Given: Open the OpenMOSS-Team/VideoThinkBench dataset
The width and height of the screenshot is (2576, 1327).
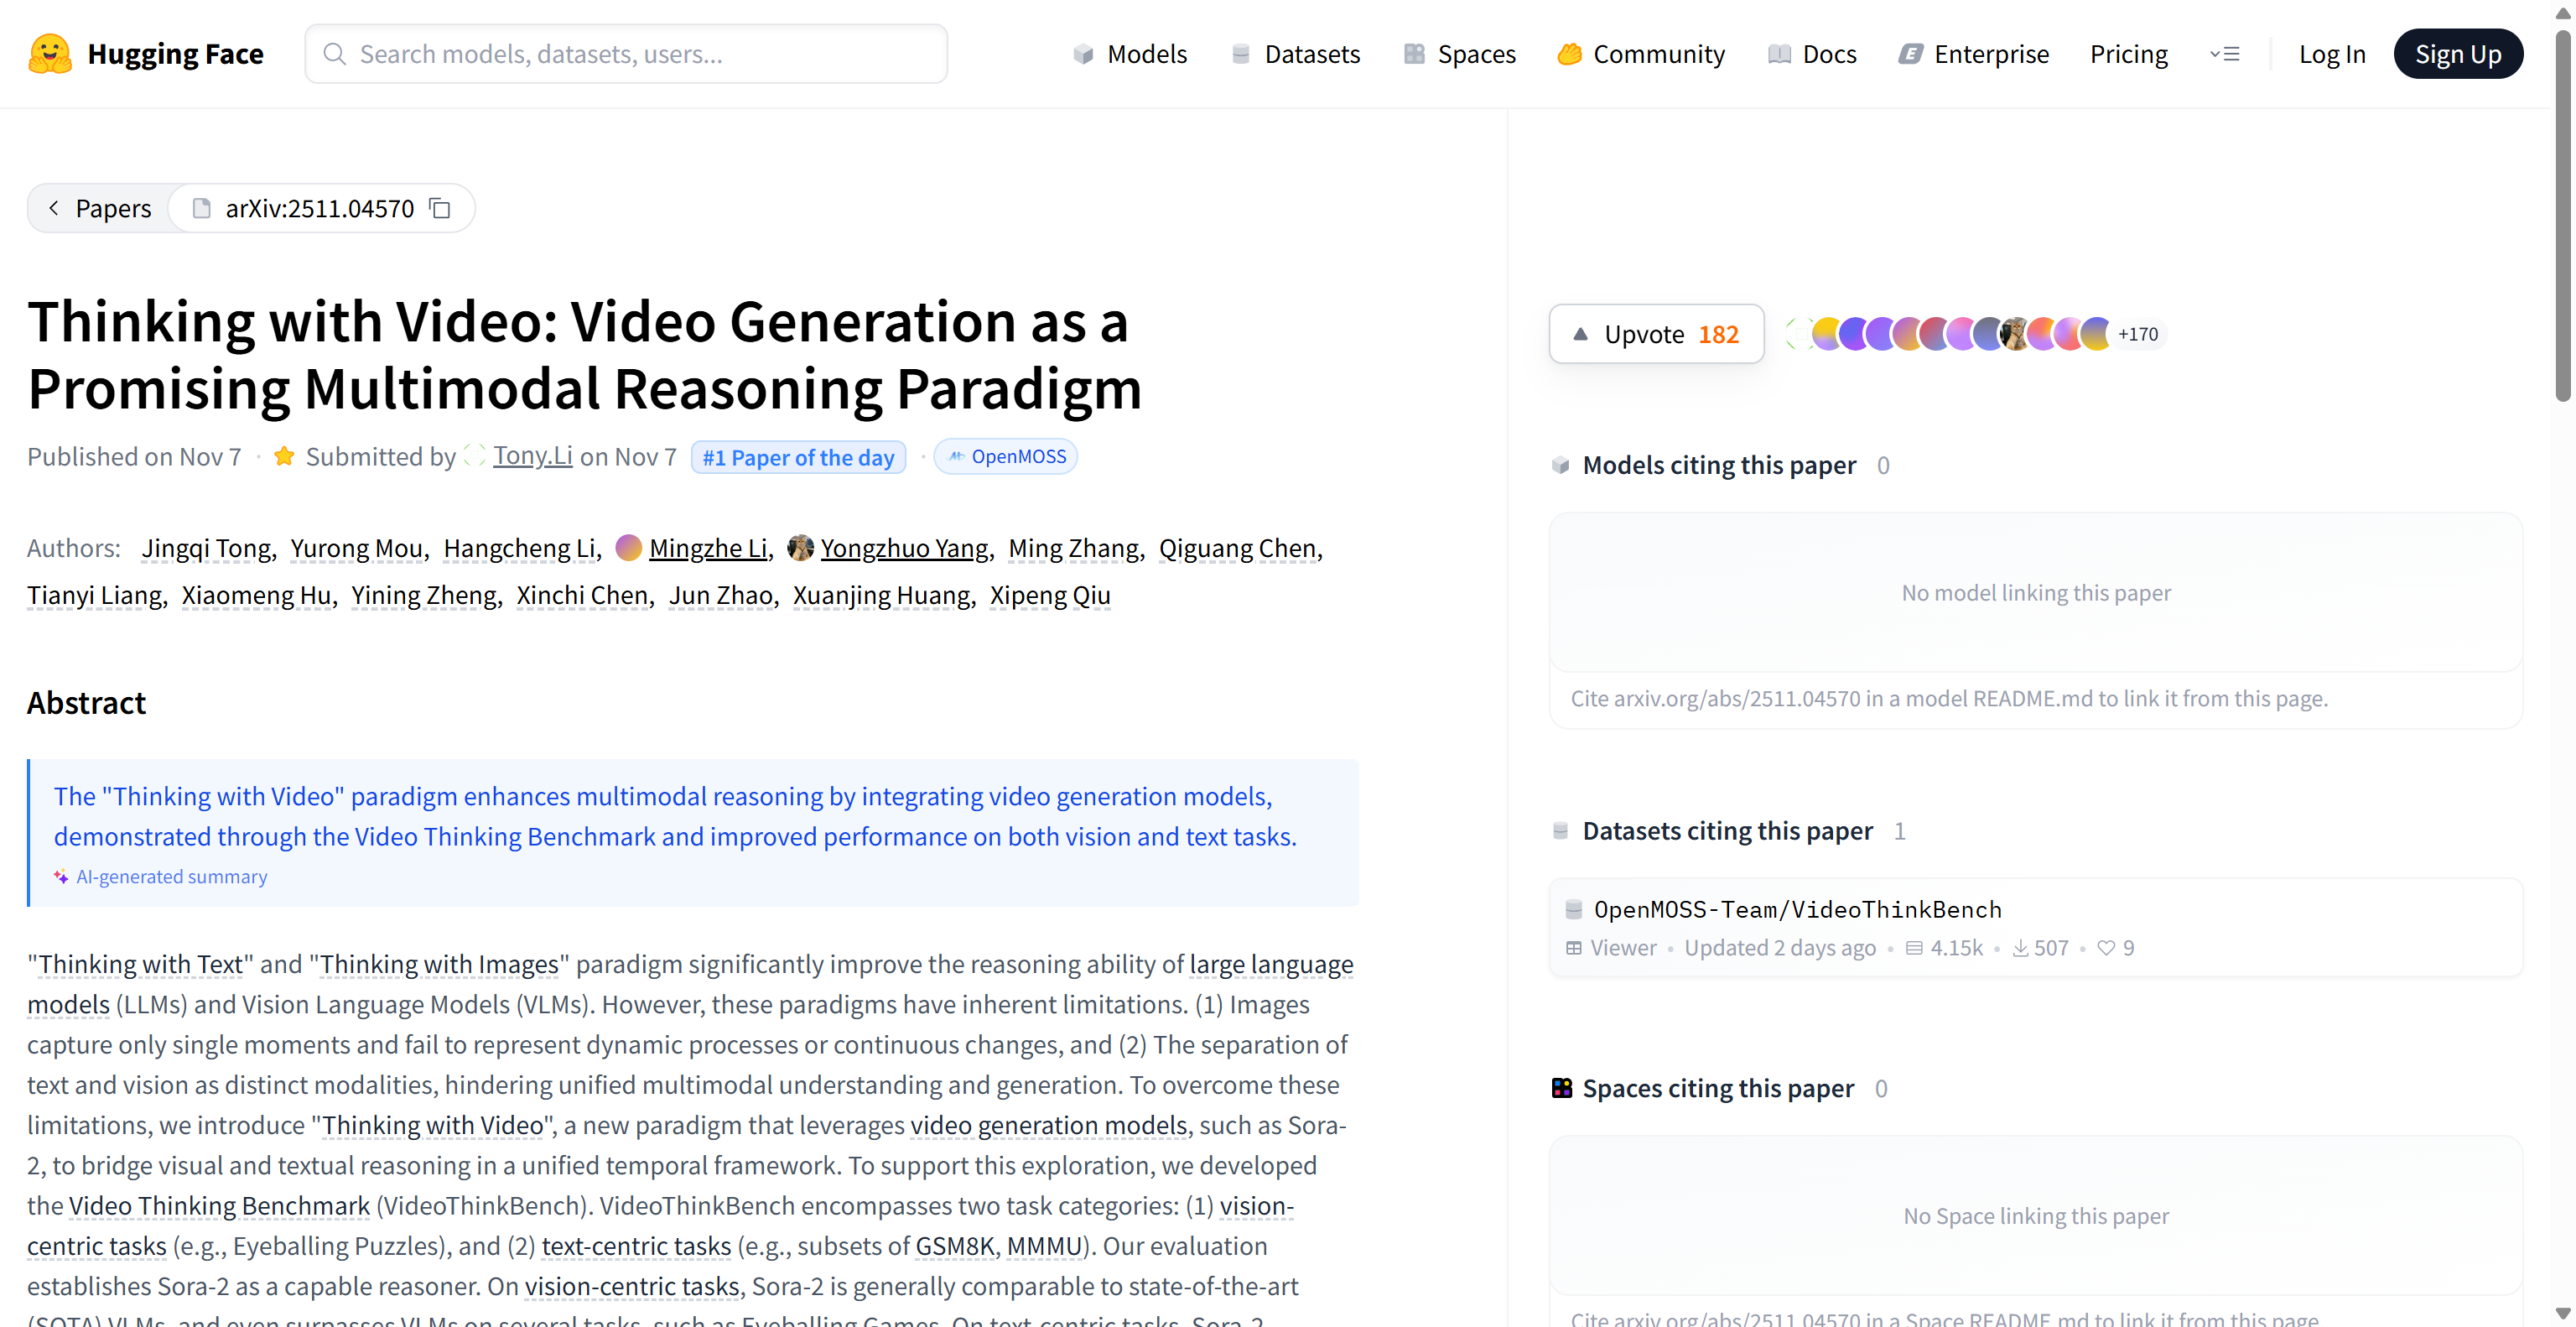Looking at the screenshot, I should point(1797,909).
